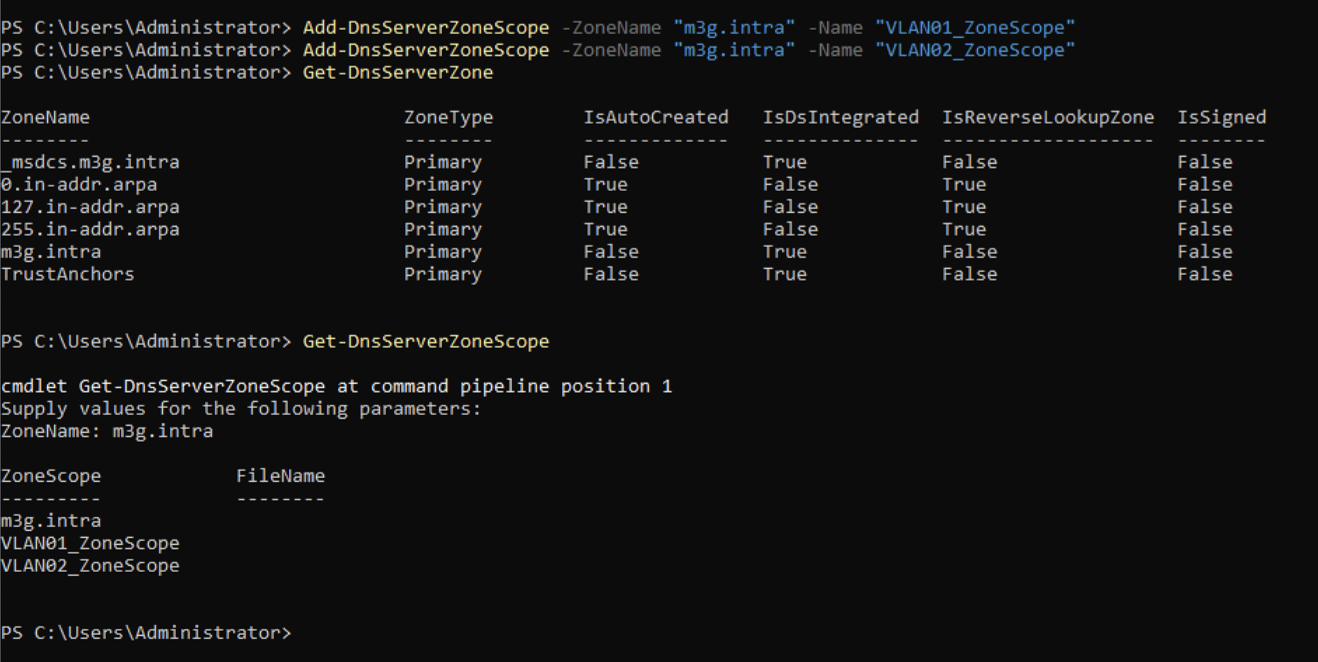Select the 0.in-addr.arpa zone row
Viewport: 1318px width, 662px height.
tap(632, 184)
